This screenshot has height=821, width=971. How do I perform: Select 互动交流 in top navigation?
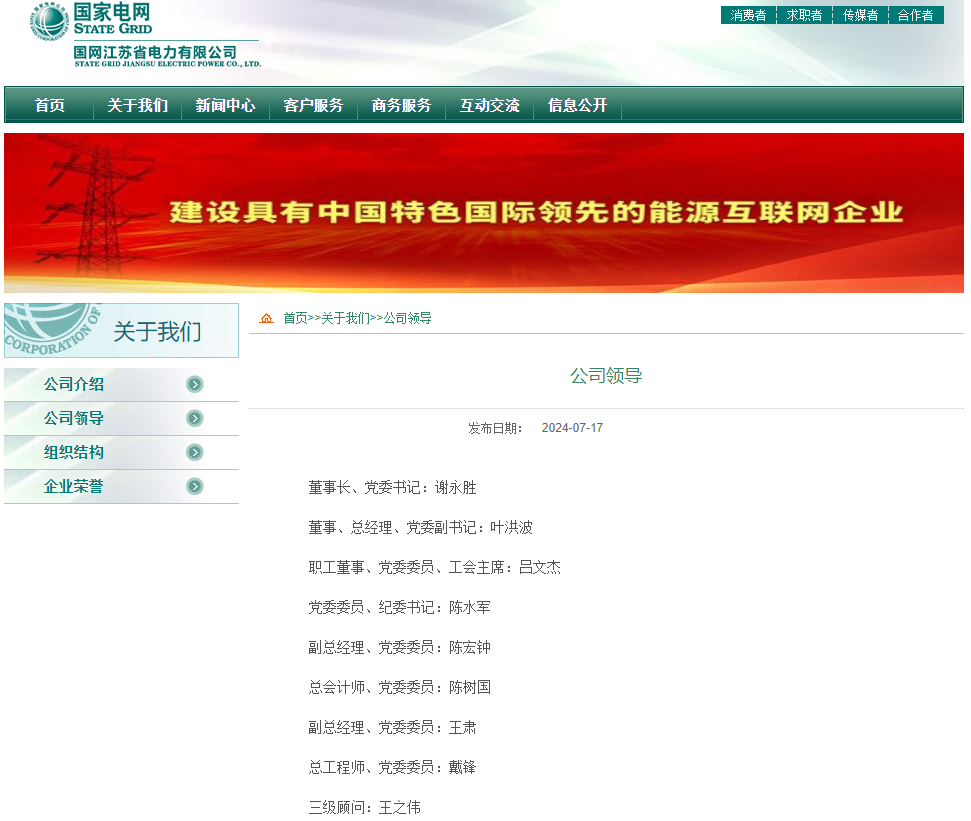489,105
